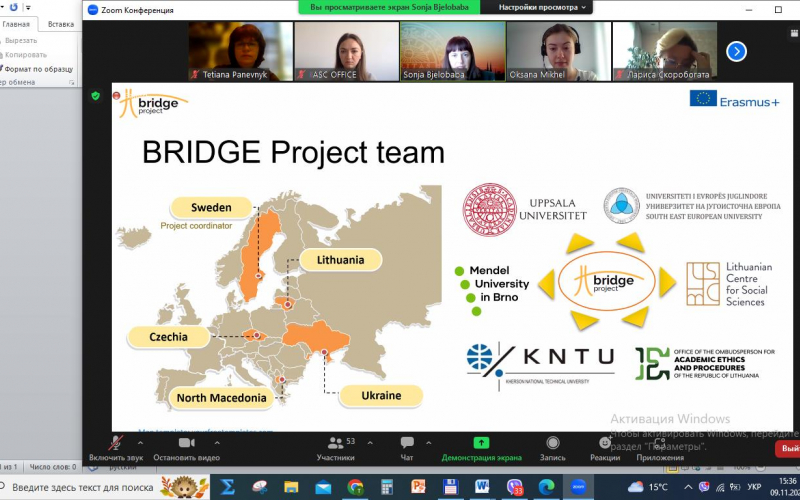Click the Viber icon in system tray
800x500 pixels.
pyautogui.click(x=704, y=487)
